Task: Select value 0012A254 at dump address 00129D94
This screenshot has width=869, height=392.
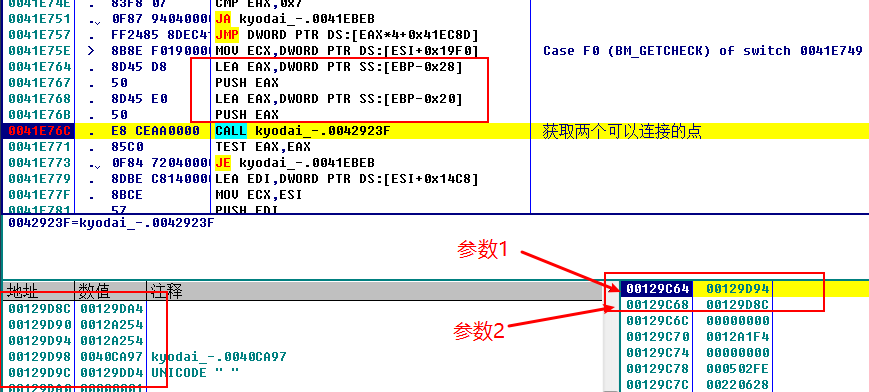Action: 111,340
